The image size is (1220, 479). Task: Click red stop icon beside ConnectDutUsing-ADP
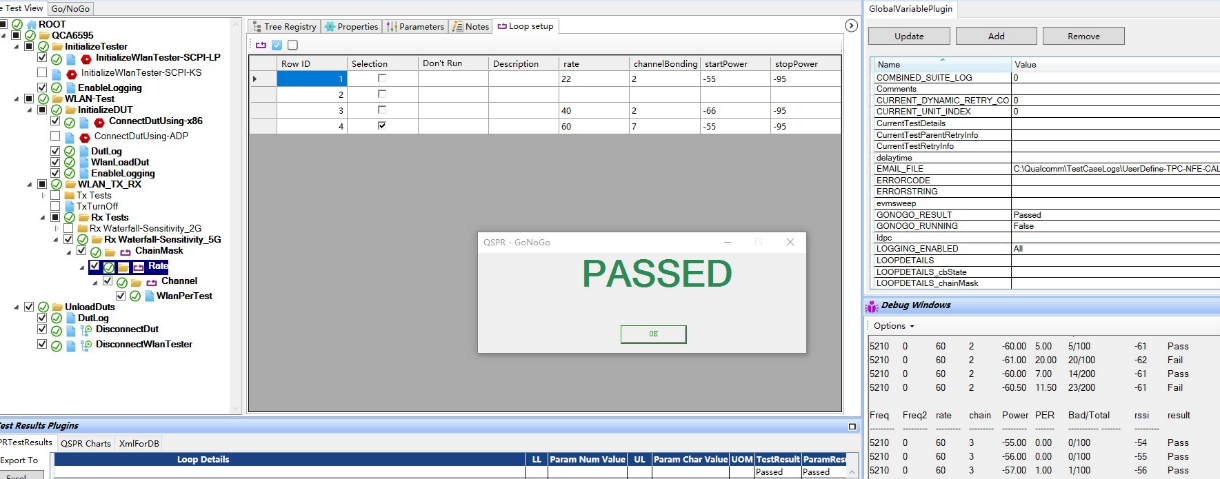tap(84, 137)
